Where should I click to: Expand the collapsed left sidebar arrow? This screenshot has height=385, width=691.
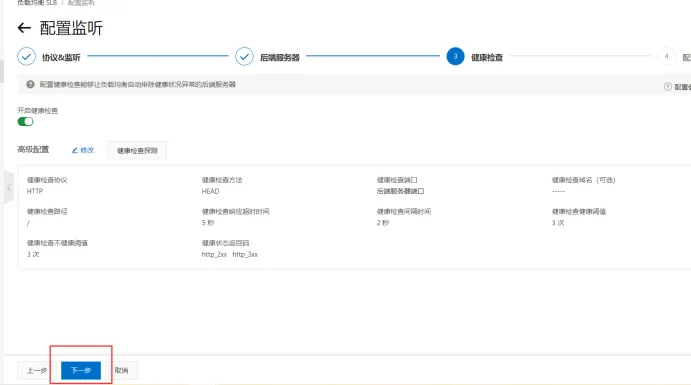pyautogui.click(x=9, y=187)
